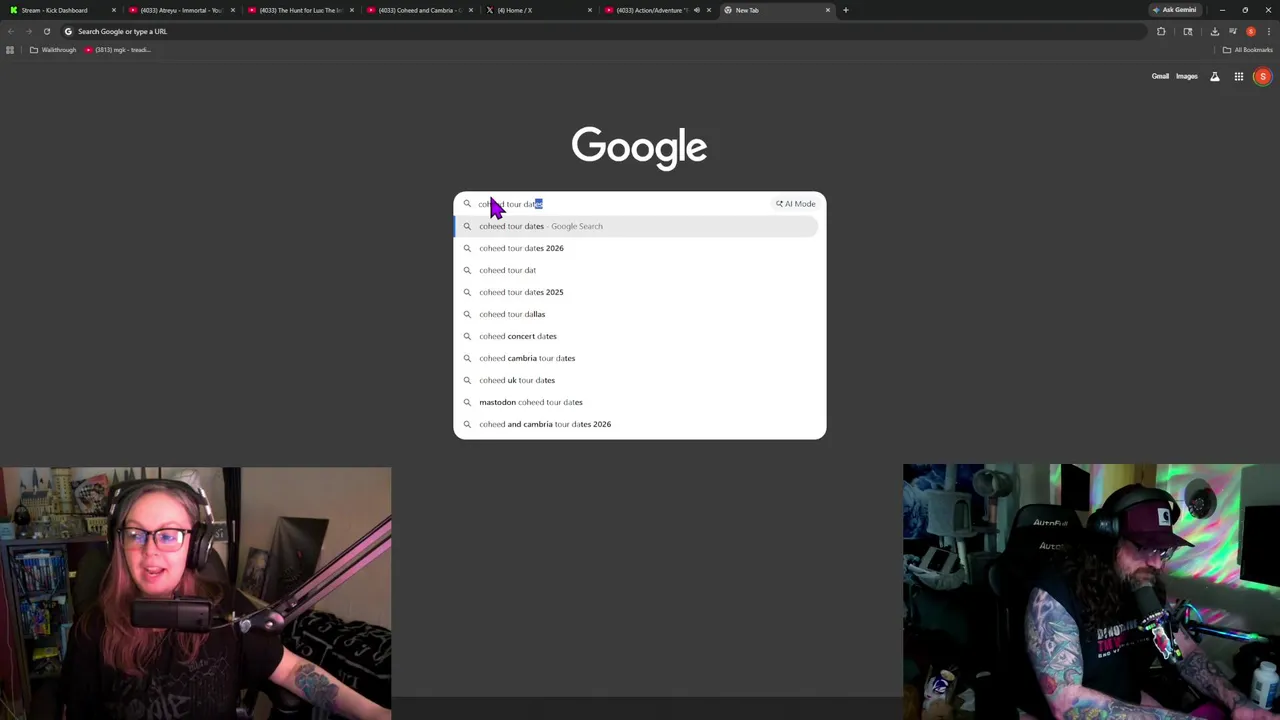The width and height of the screenshot is (1280, 720).
Task: Open the Google apps grid
Action: [1239, 76]
